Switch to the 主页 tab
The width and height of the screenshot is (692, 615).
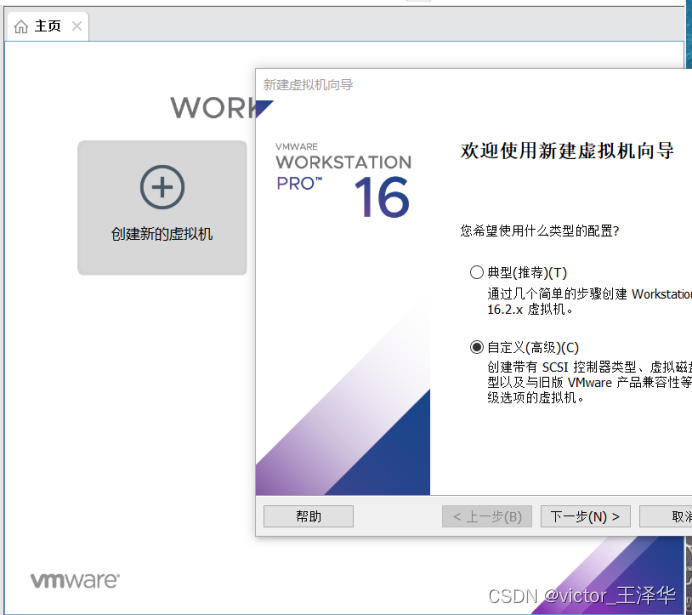[48, 26]
